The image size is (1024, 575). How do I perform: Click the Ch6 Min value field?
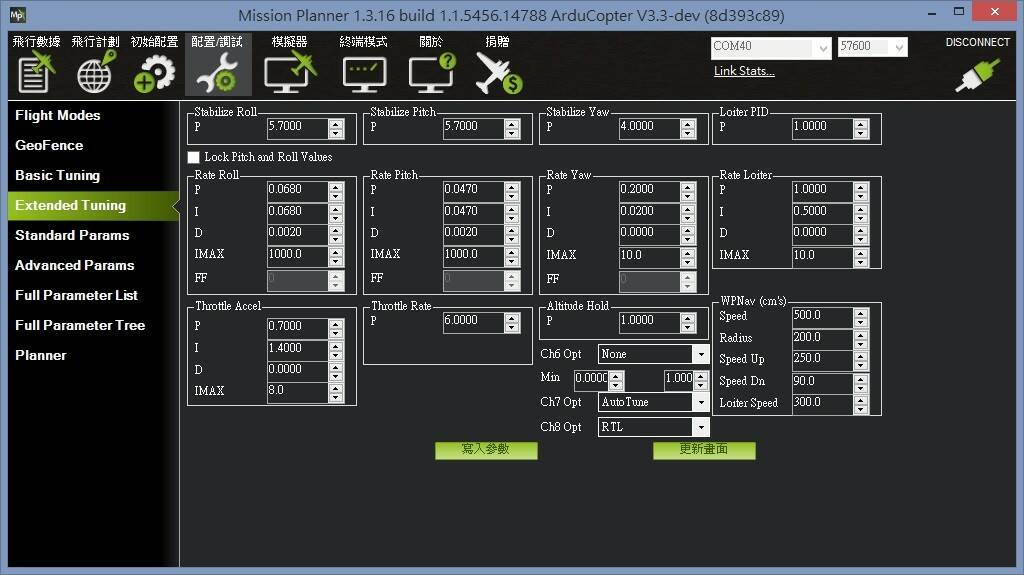pyautogui.click(x=592, y=379)
